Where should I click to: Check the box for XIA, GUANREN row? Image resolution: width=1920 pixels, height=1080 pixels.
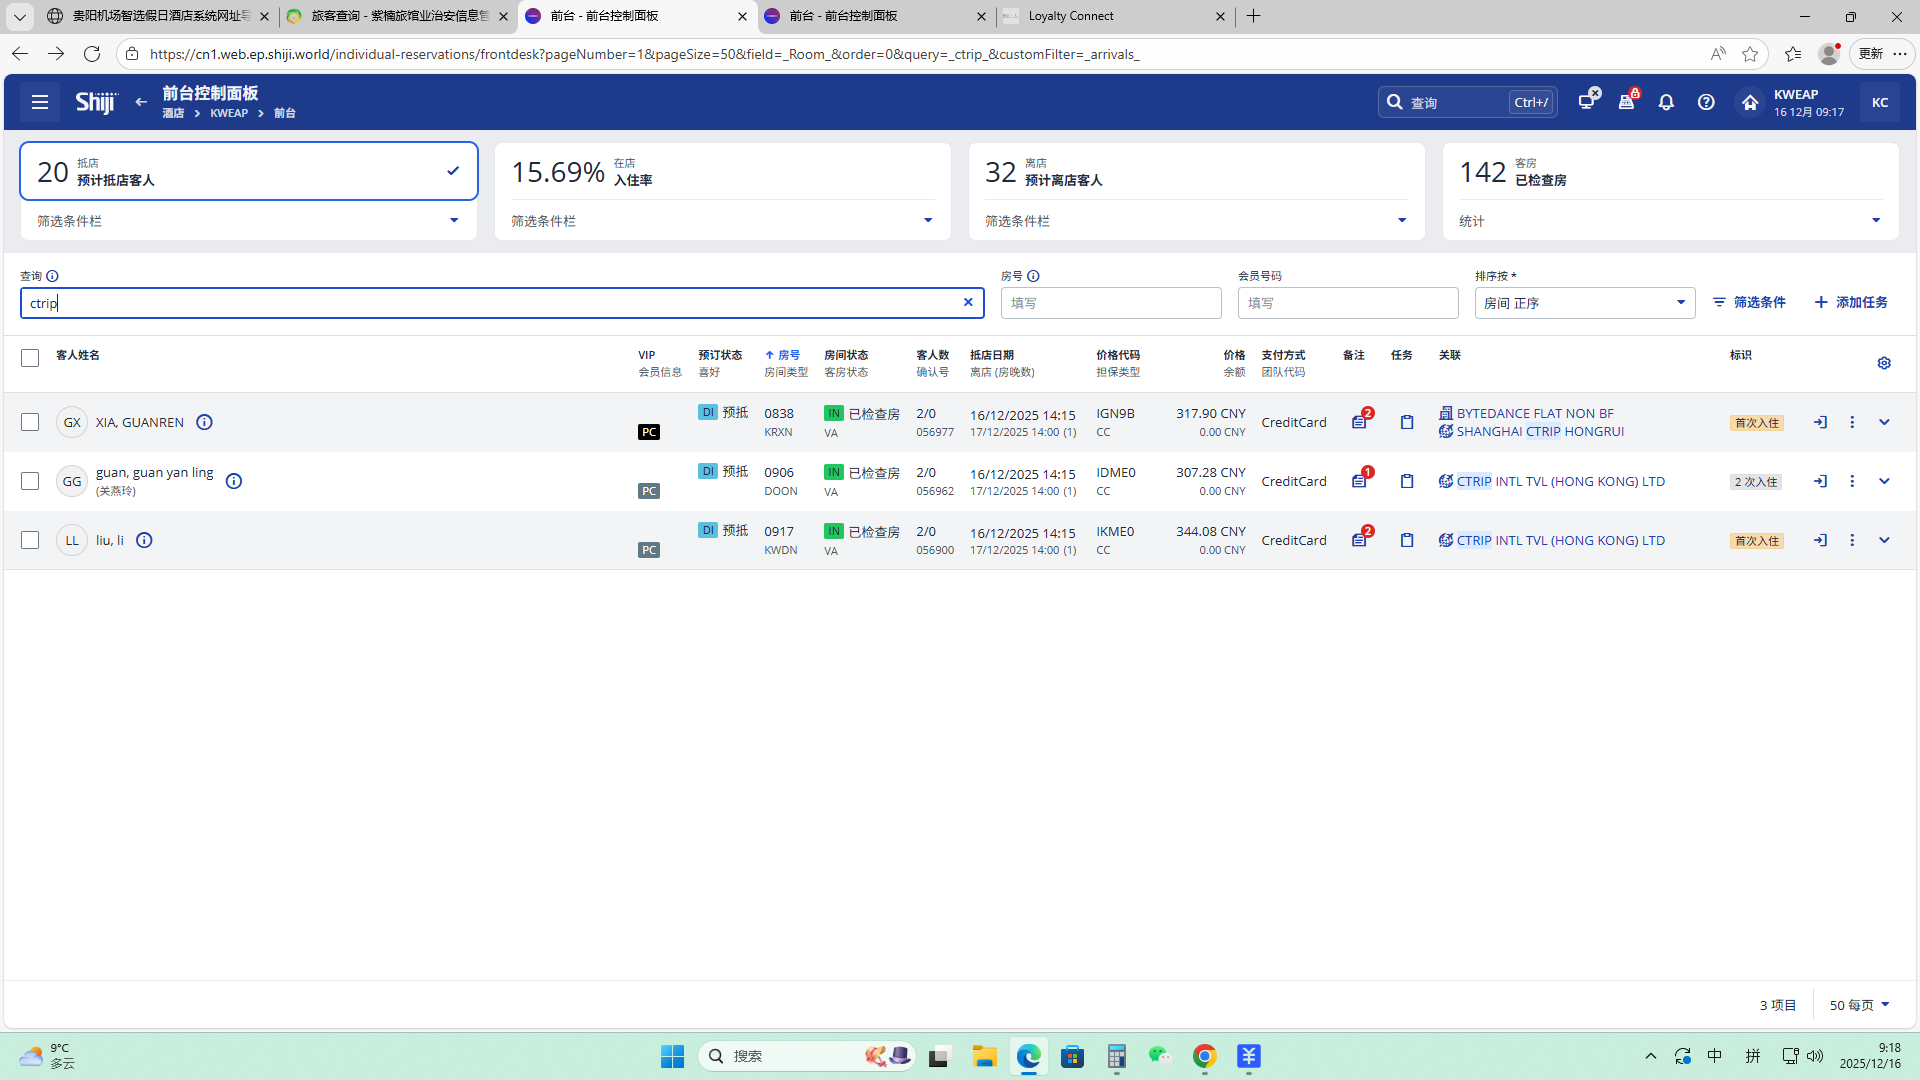coord(30,422)
